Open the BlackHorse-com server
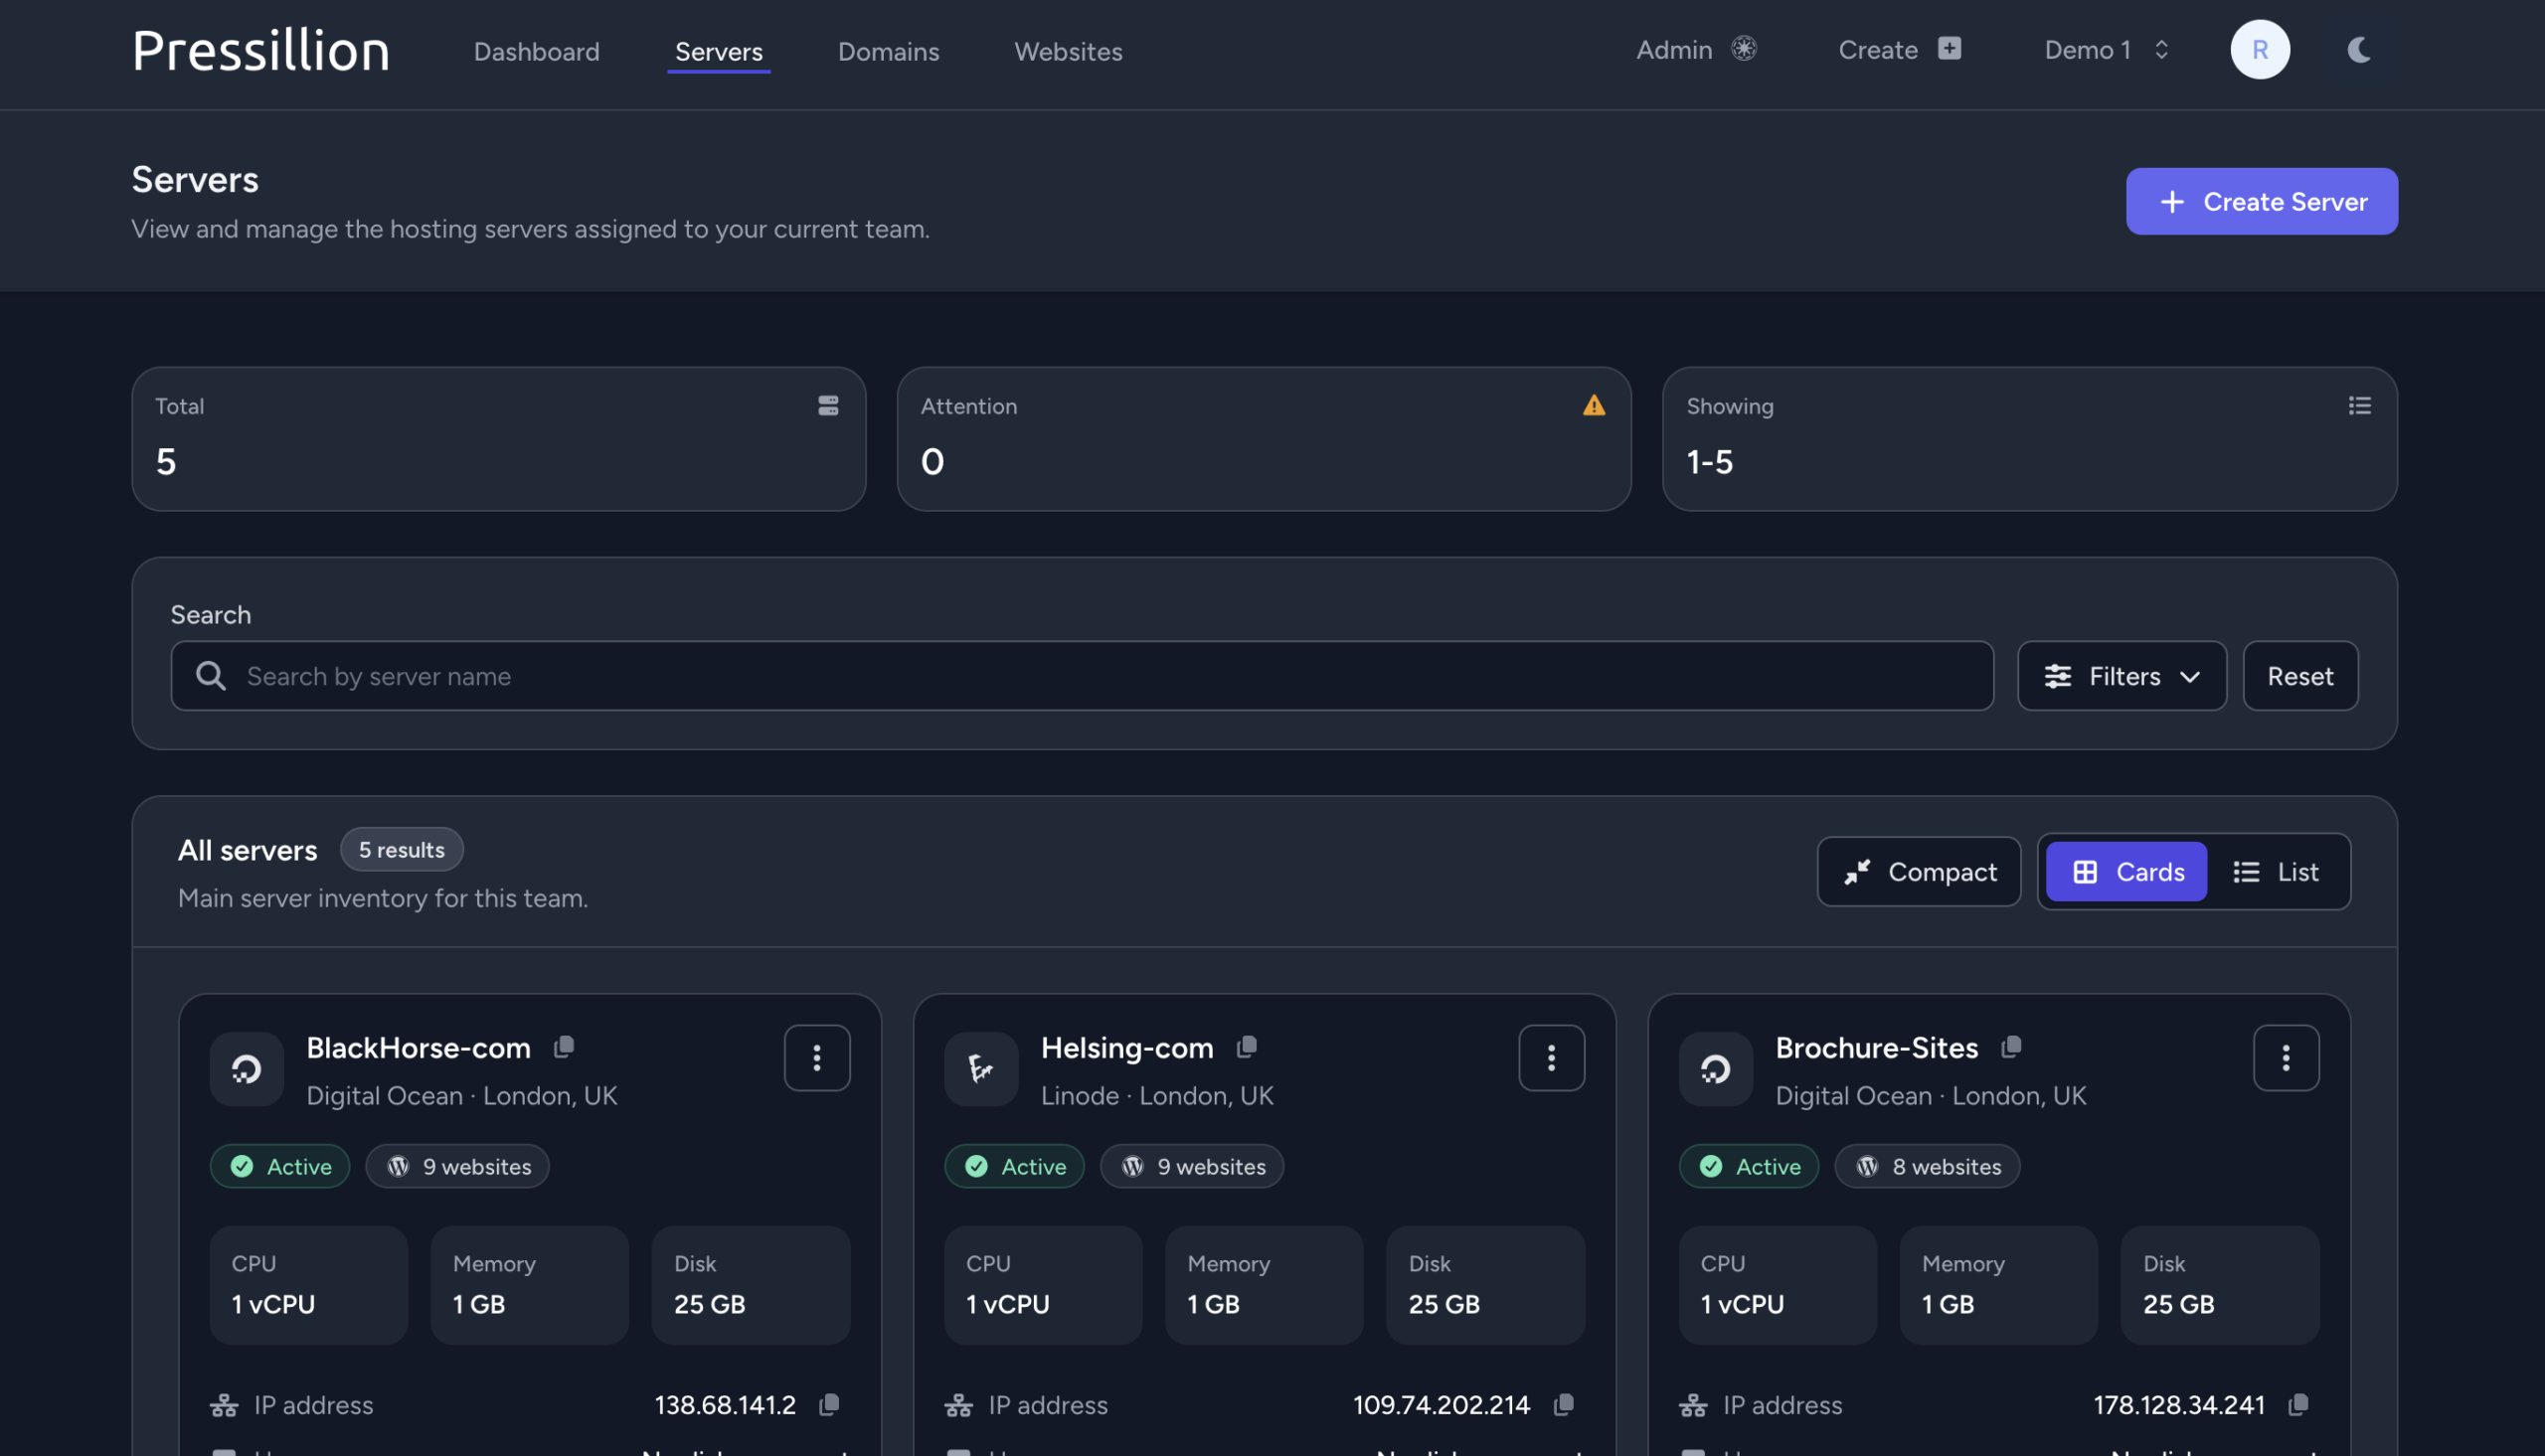The image size is (2545, 1456). 418,1048
